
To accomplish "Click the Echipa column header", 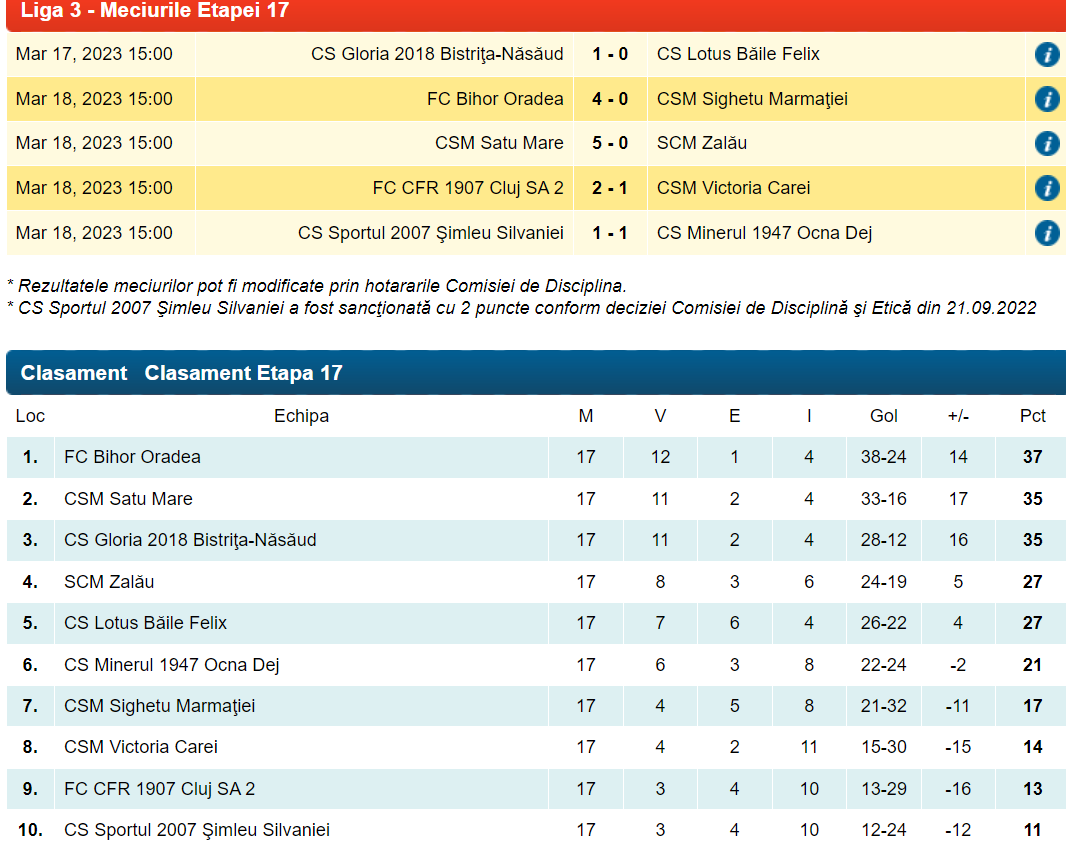I will pos(301,416).
